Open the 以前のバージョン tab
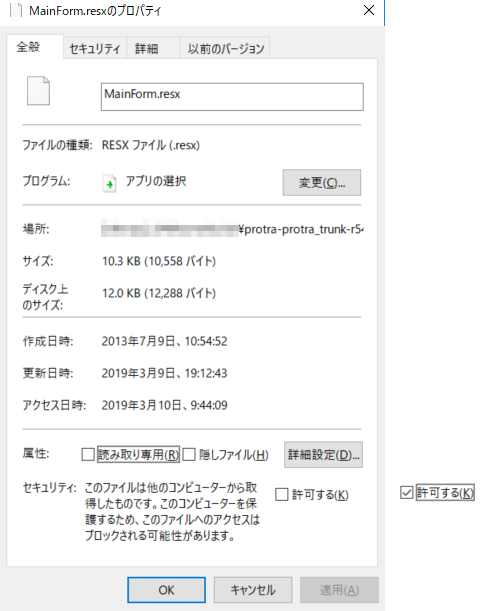The width and height of the screenshot is (496, 611). click(x=226, y=49)
